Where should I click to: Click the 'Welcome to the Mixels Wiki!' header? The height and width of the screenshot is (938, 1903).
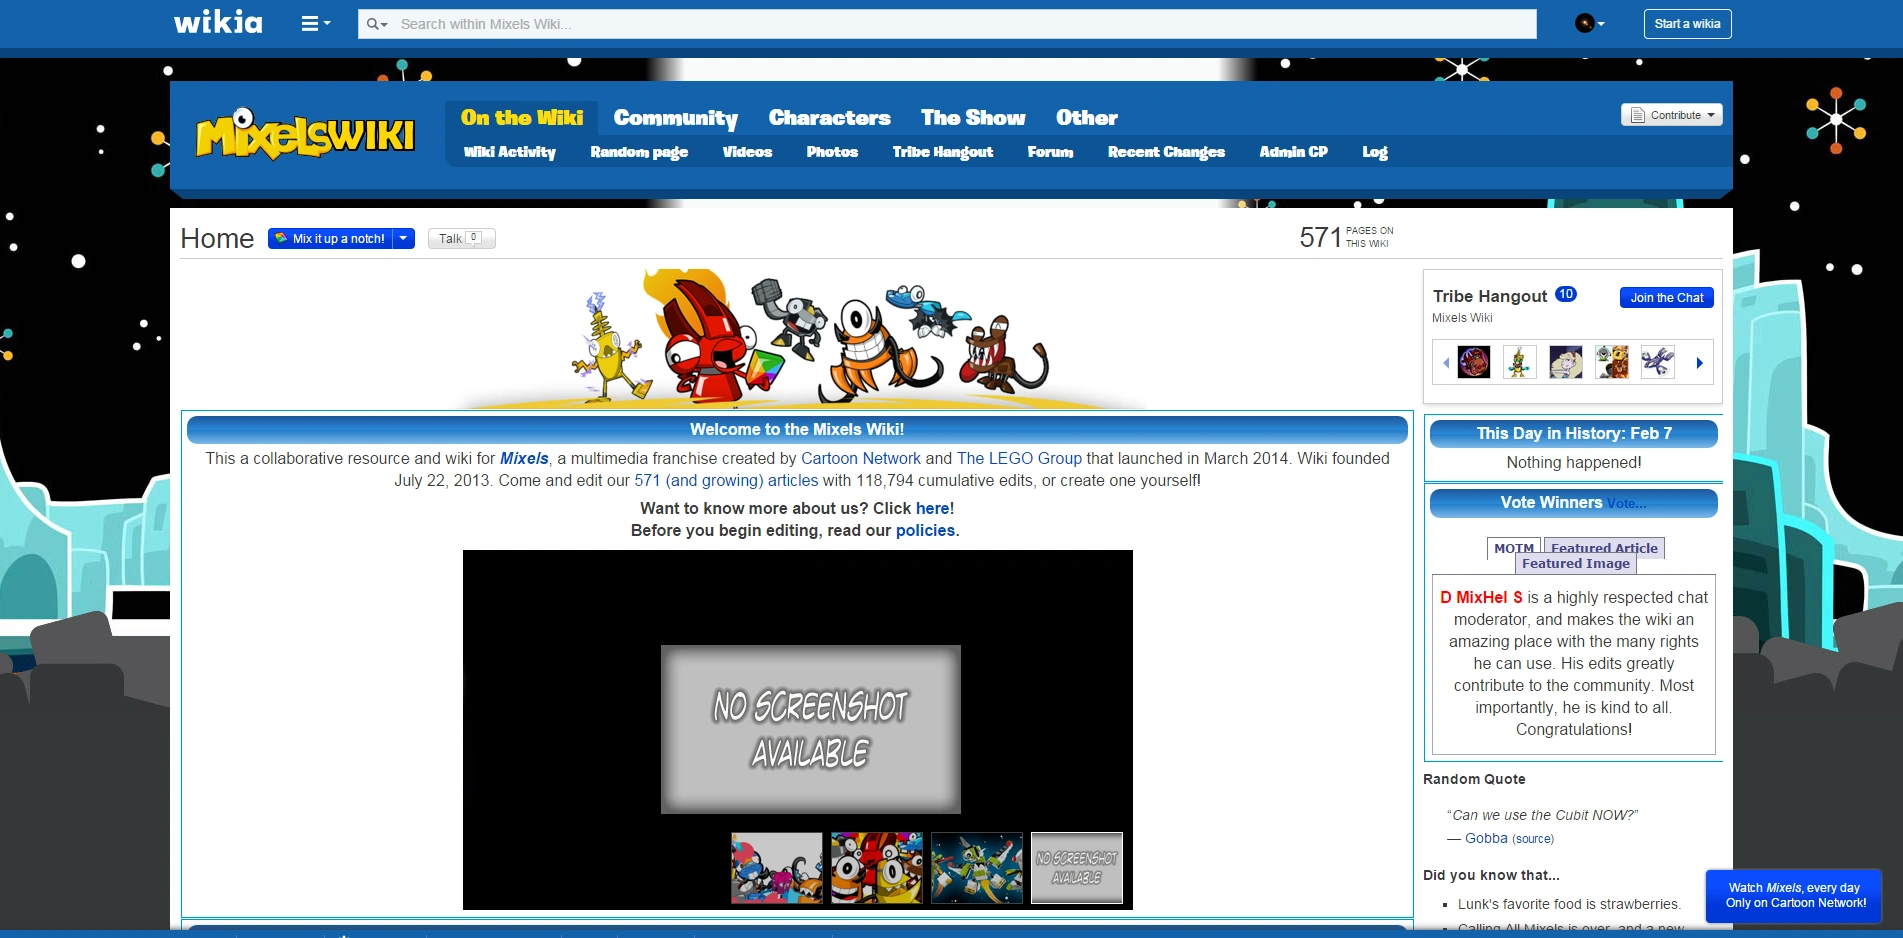pyautogui.click(x=797, y=430)
